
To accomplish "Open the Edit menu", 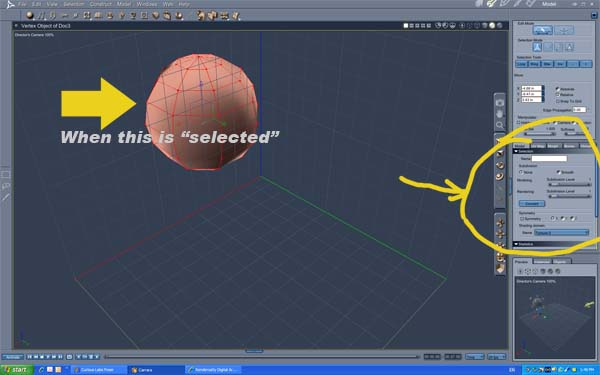I will 36,4.
